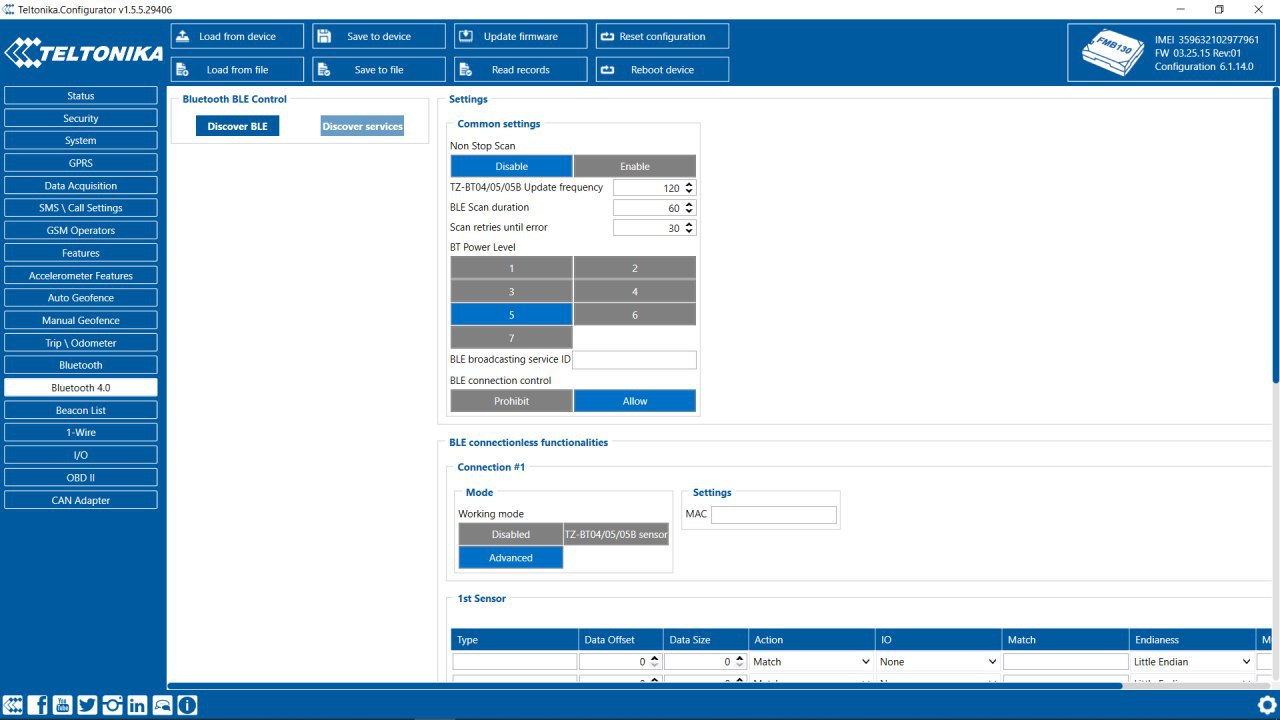Increase Data Offset in first sensor row
1280x720 pixels.
[654, 658]
